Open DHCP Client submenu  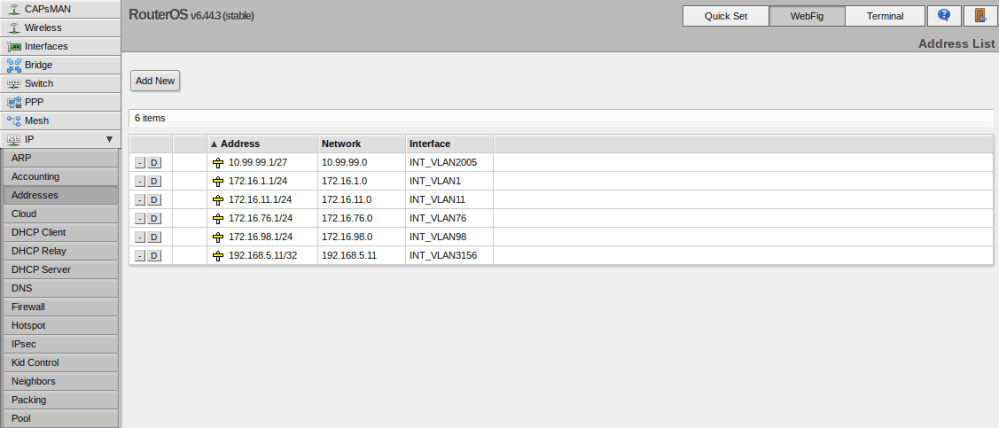coord(60,232)
